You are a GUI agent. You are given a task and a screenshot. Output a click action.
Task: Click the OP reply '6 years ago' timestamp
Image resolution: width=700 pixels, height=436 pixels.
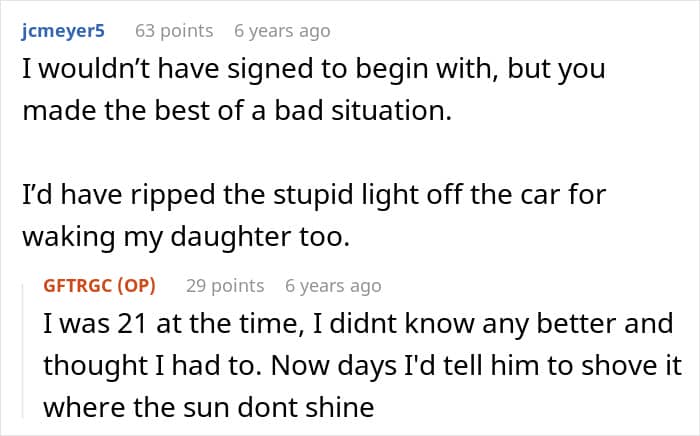(333, 286)
